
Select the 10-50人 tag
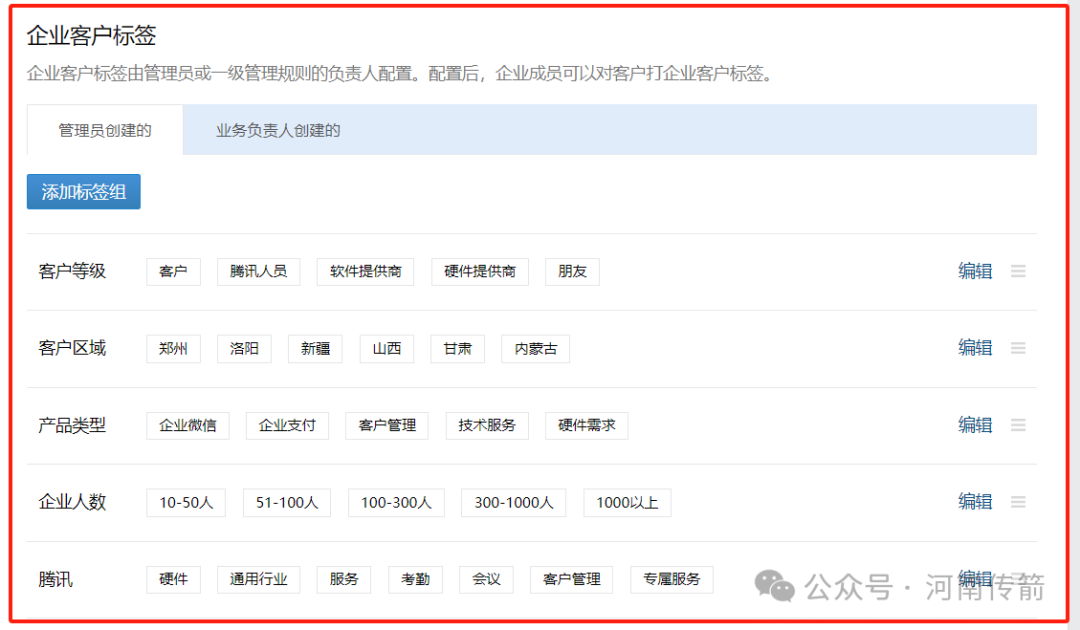(x=186, y=503)
